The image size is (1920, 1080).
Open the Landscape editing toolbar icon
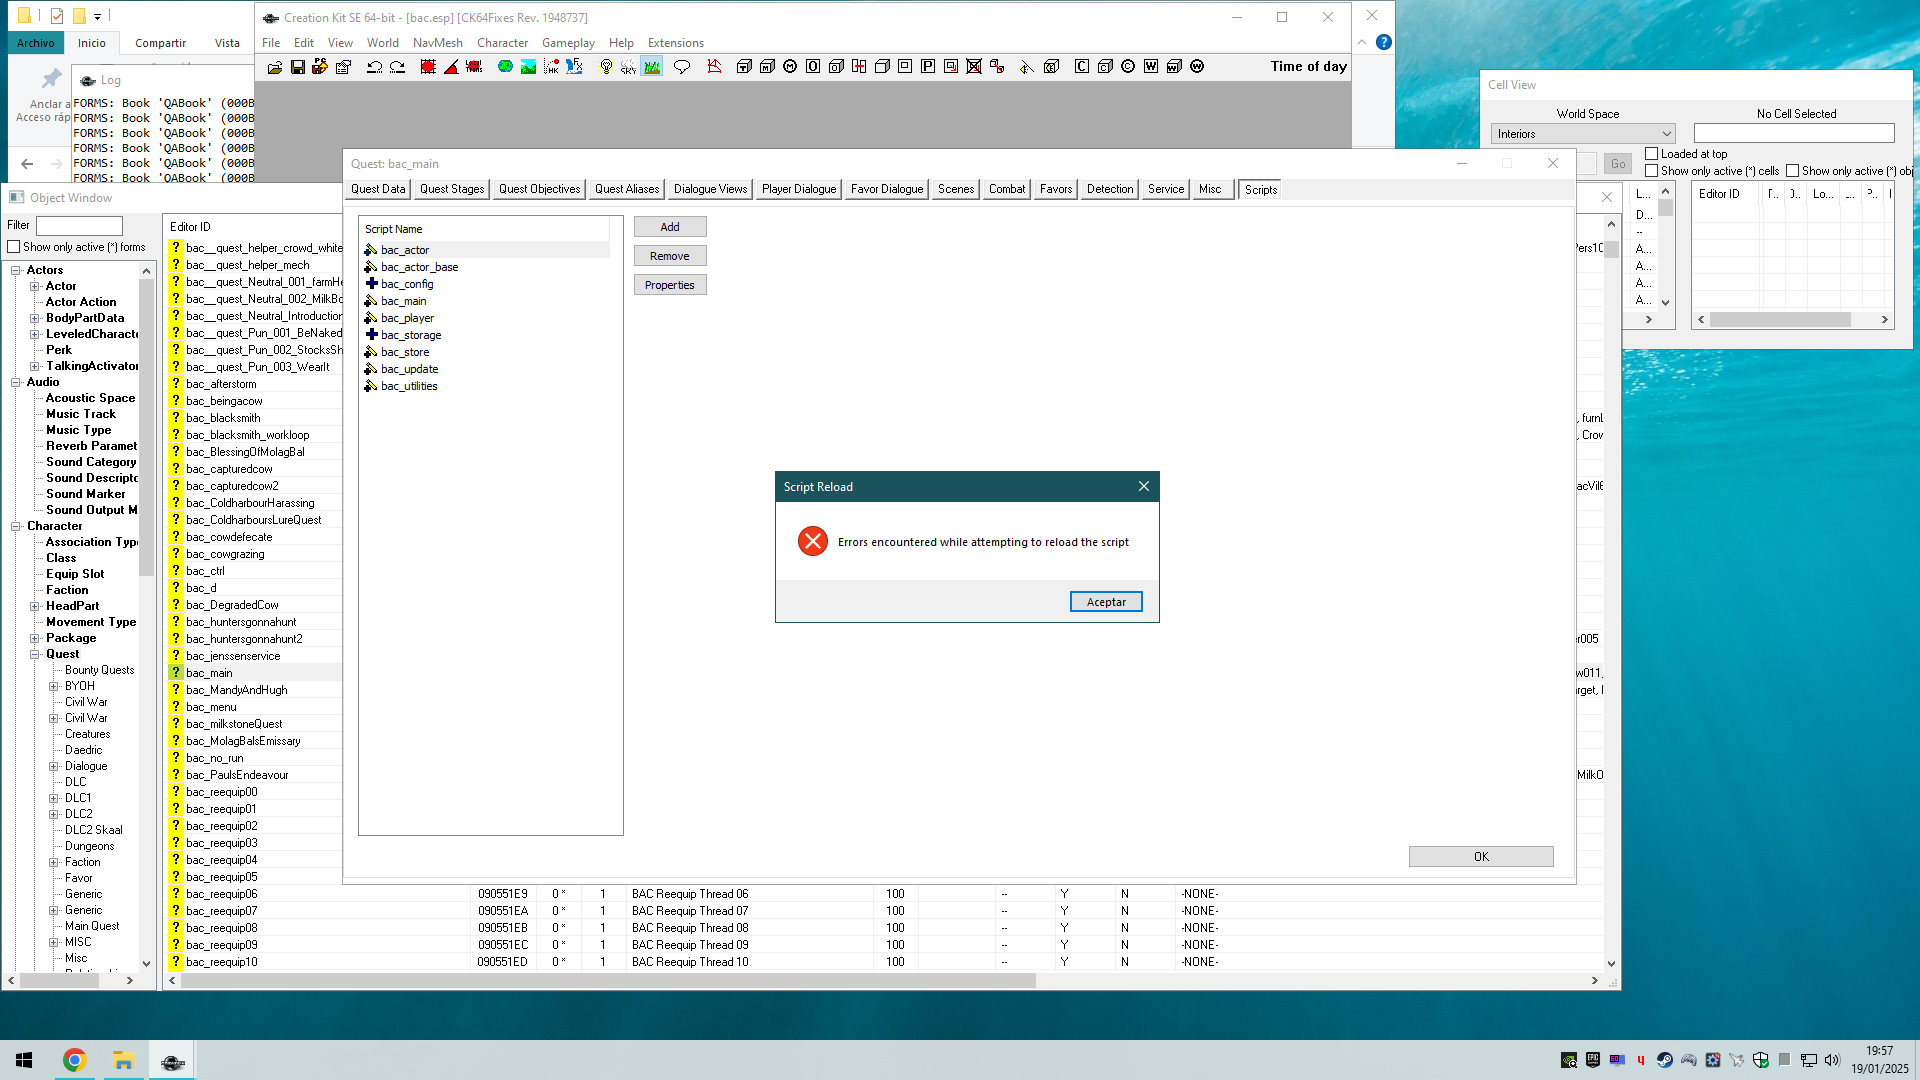click(x=528, y=67)
